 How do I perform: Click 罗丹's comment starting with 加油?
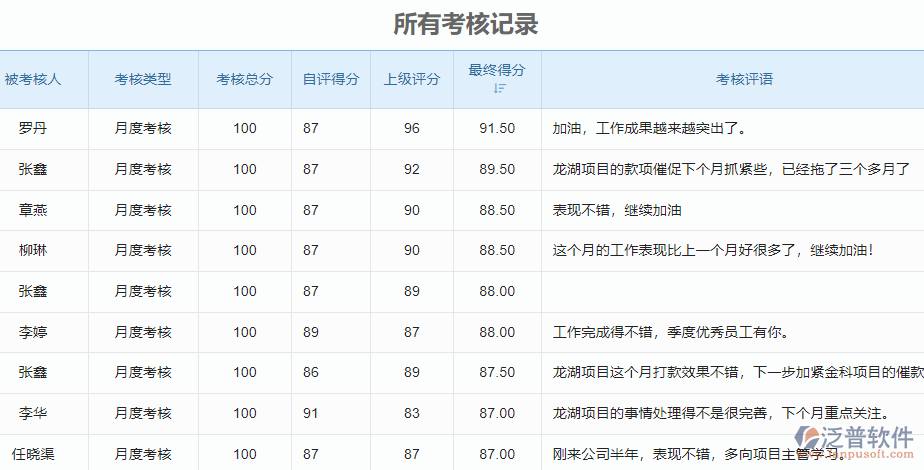(650, 128)
